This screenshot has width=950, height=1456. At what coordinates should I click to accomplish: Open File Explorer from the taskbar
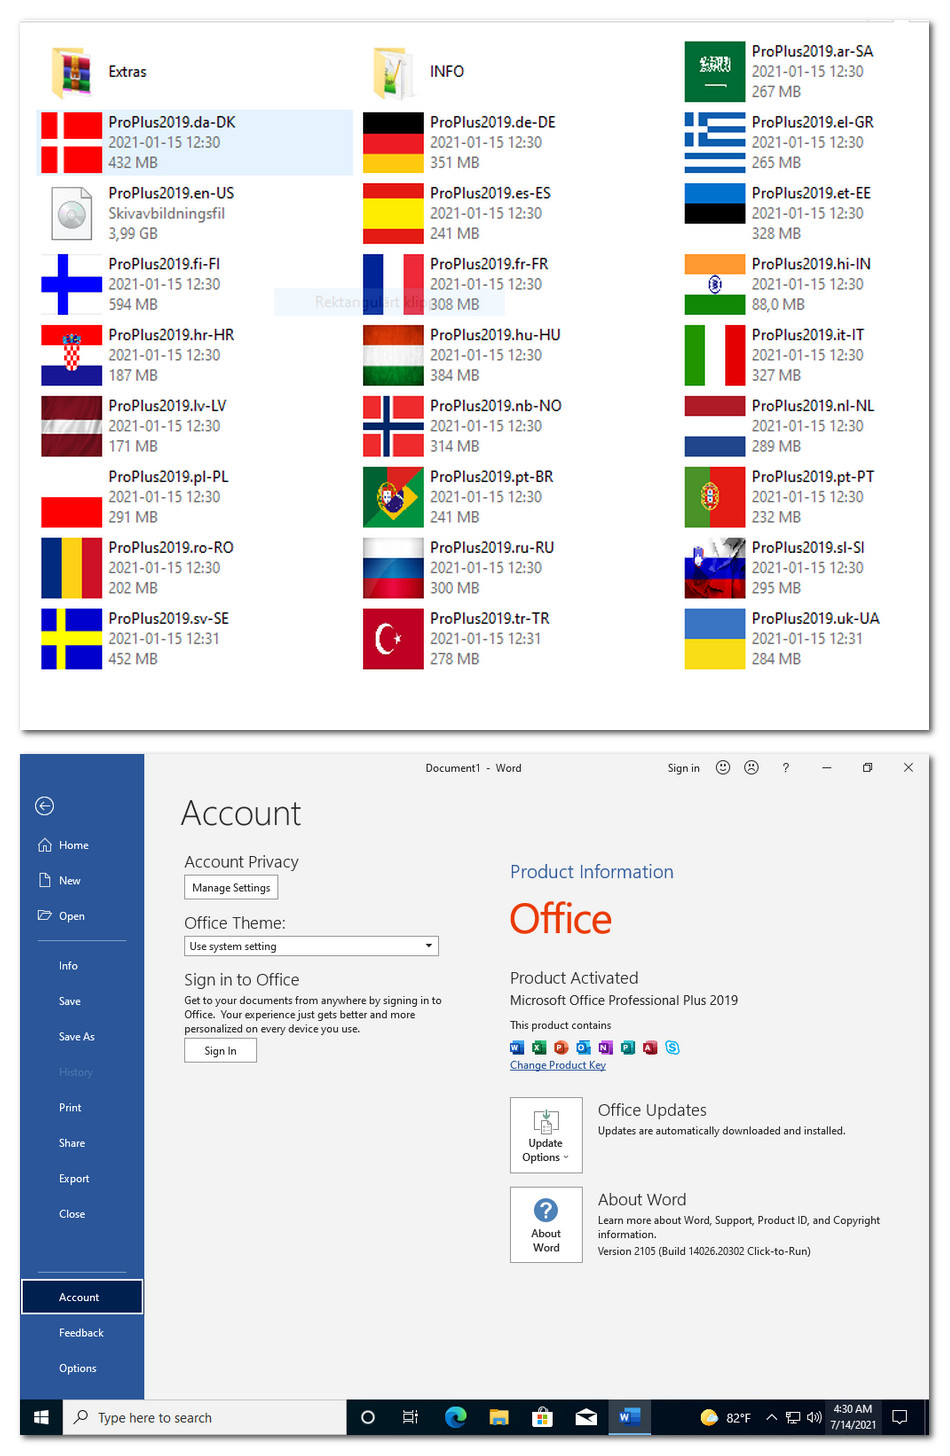499,1417
